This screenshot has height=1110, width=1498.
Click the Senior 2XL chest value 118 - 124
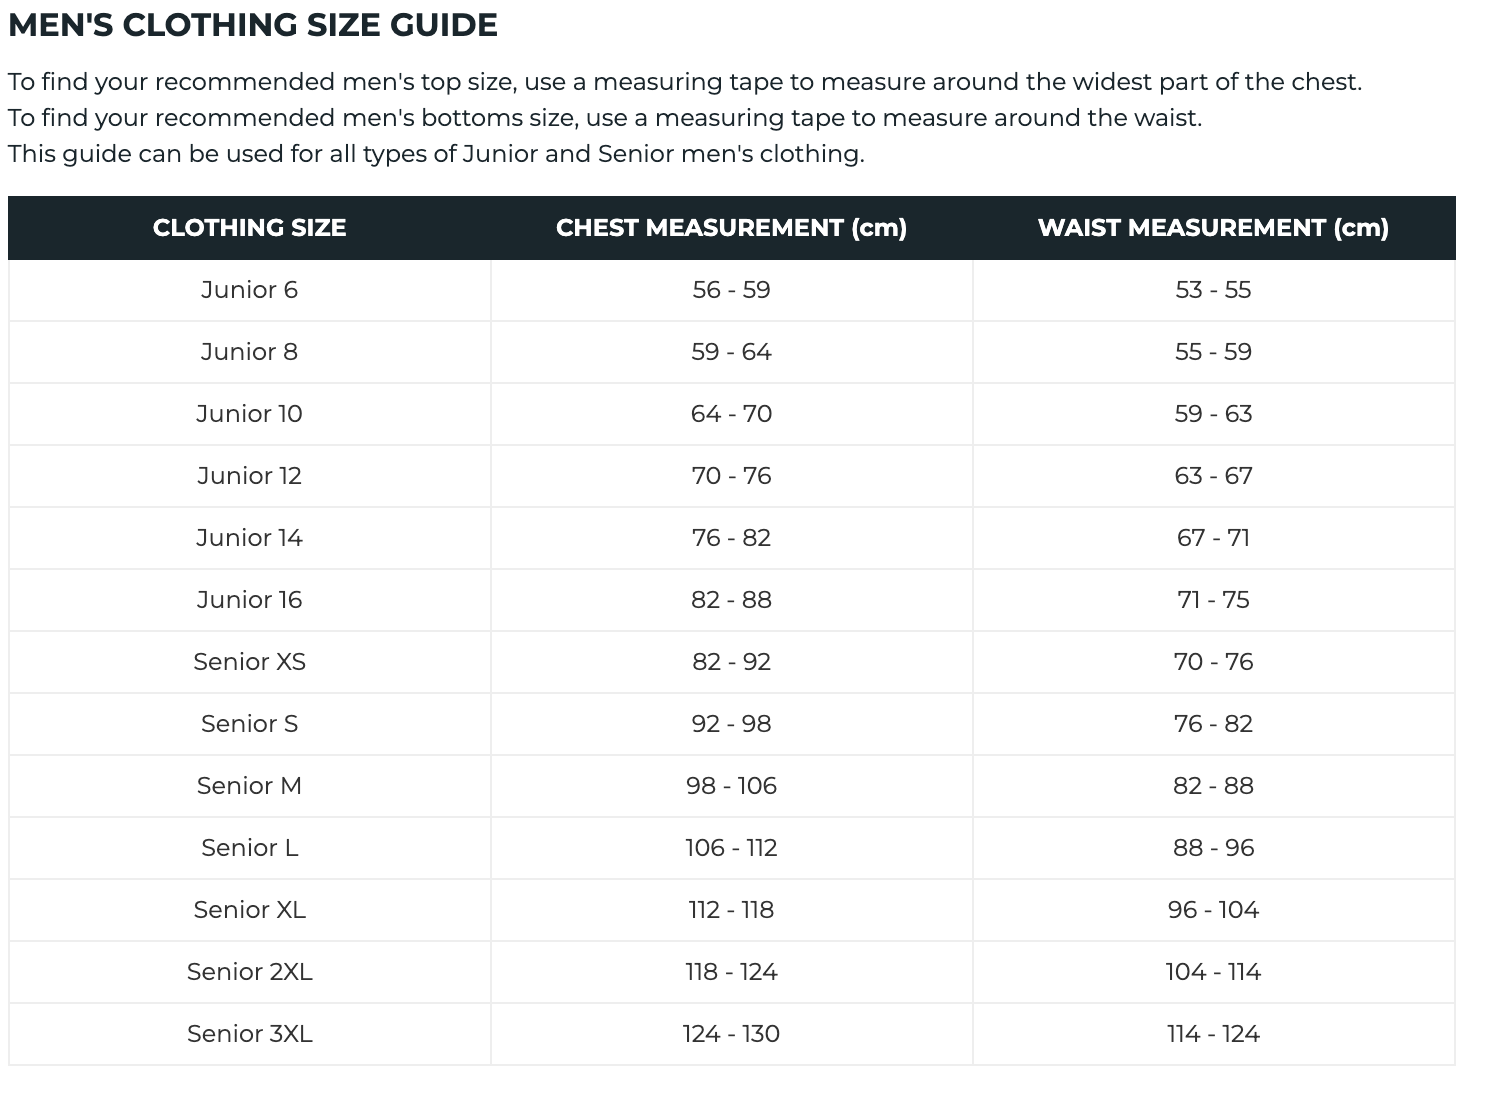click(731, 972)
